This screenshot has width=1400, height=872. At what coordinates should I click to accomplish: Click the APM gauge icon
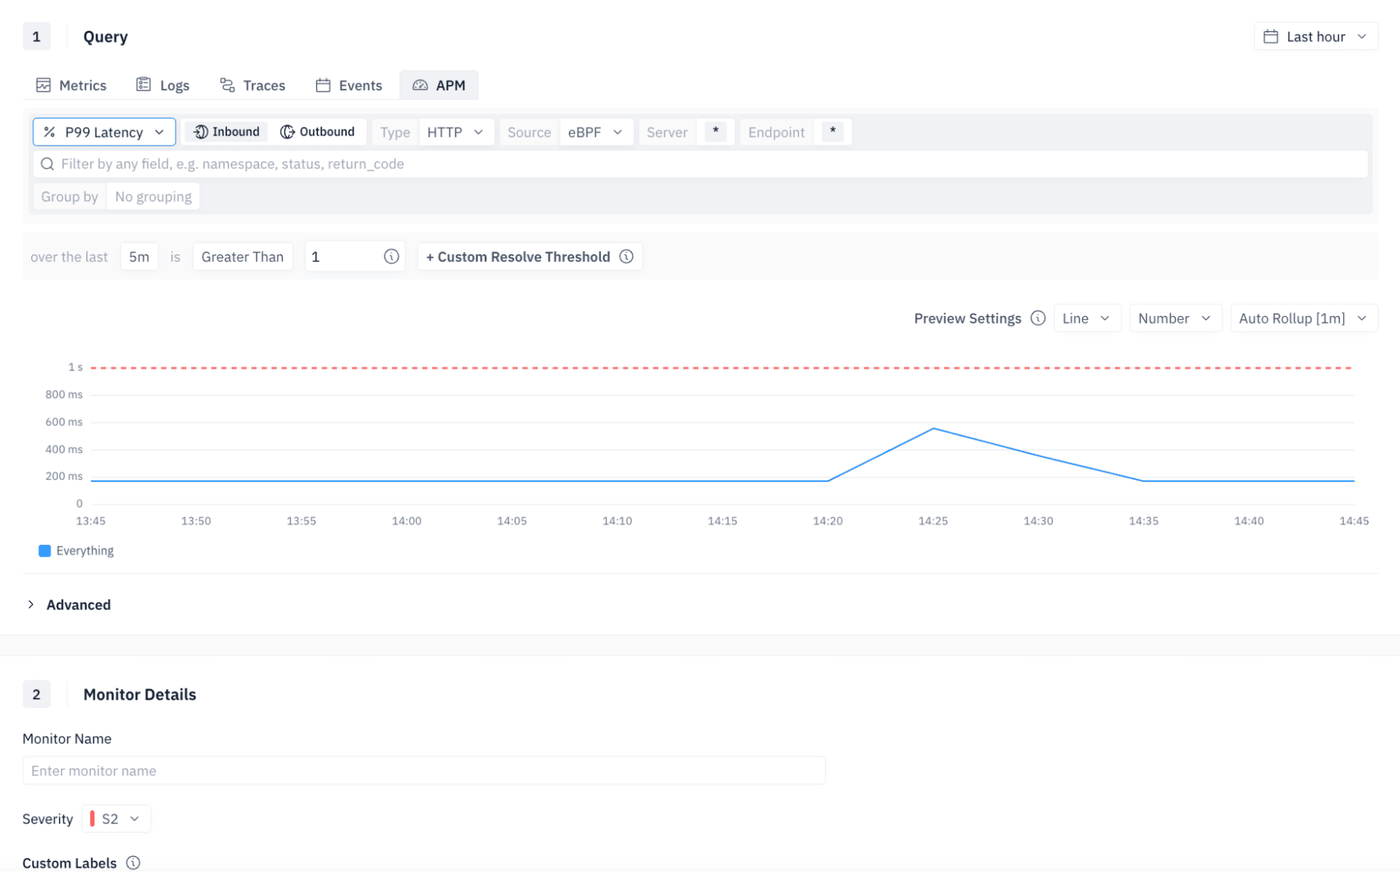420,86
